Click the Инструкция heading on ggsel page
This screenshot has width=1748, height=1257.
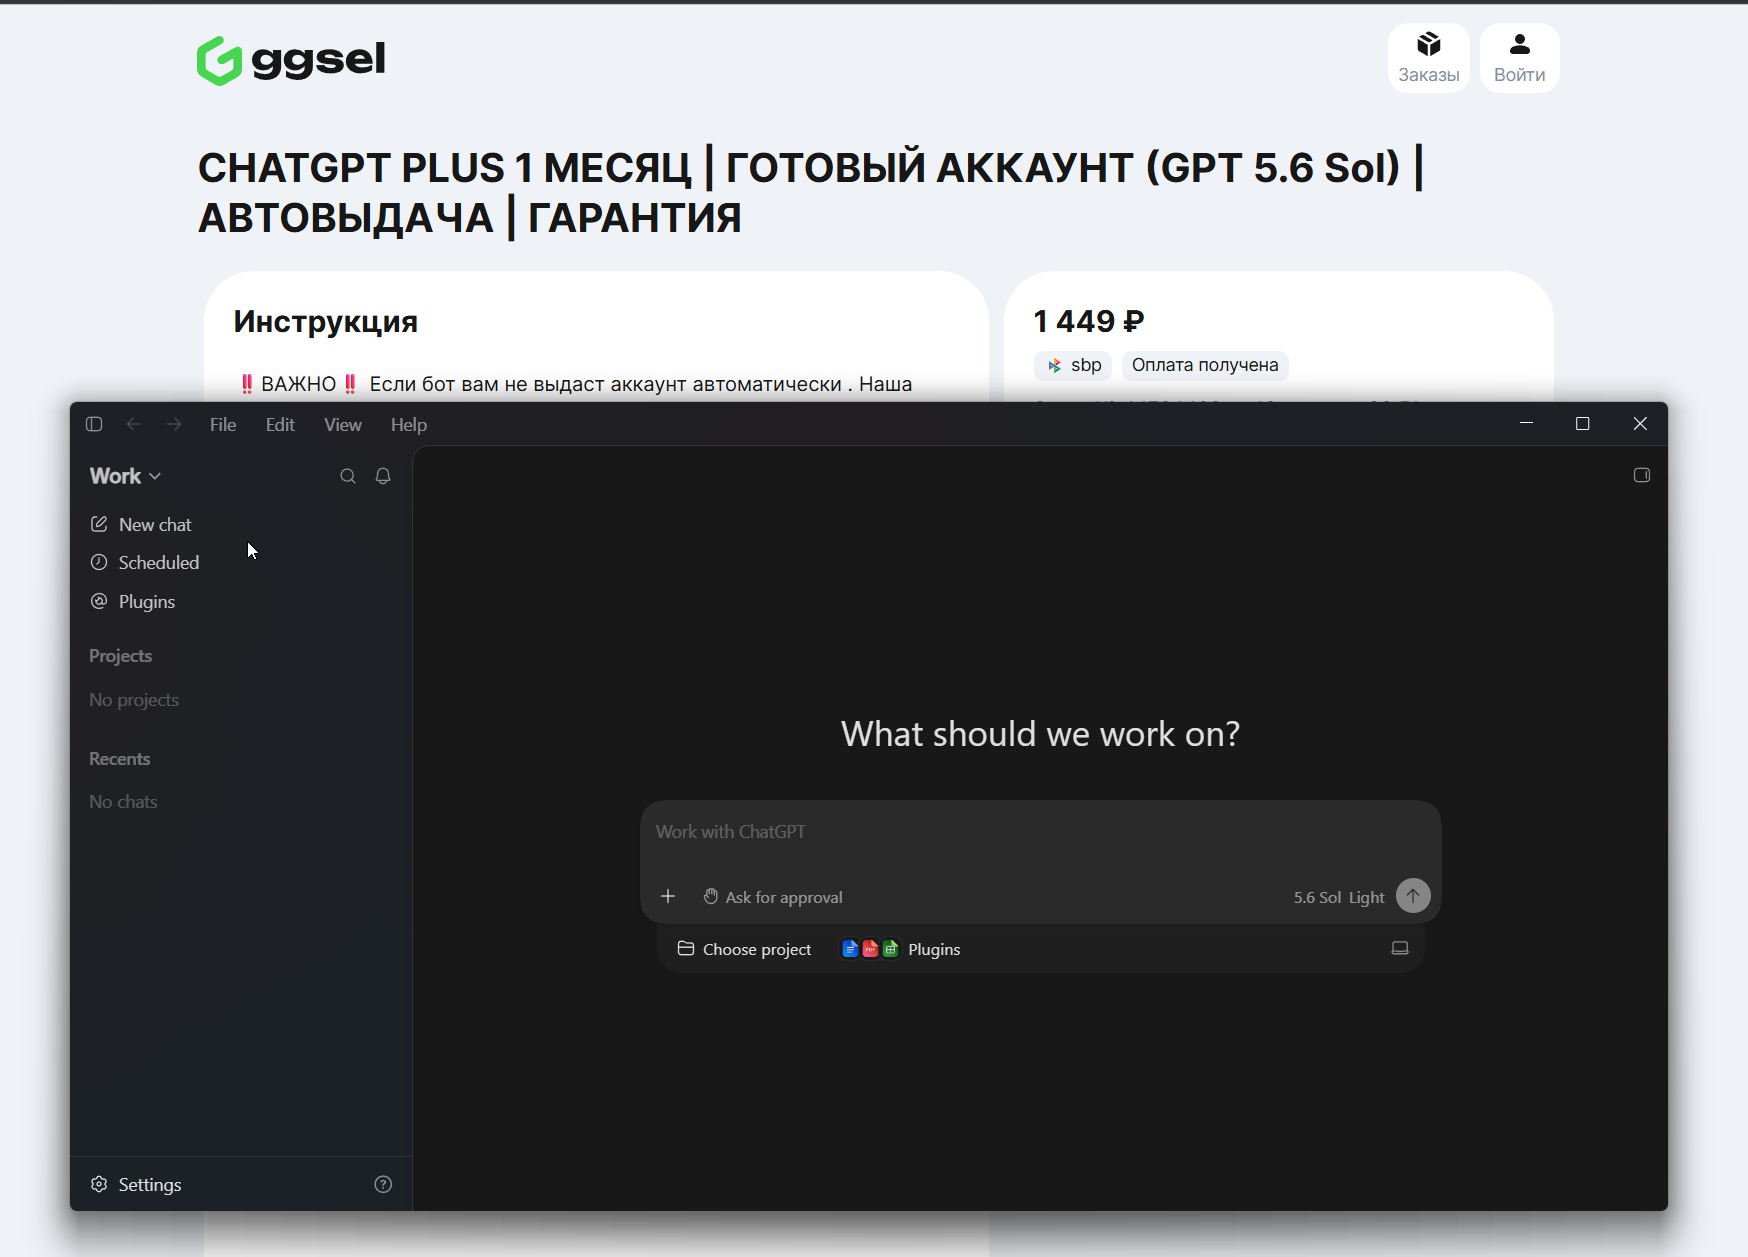[326, 322]
